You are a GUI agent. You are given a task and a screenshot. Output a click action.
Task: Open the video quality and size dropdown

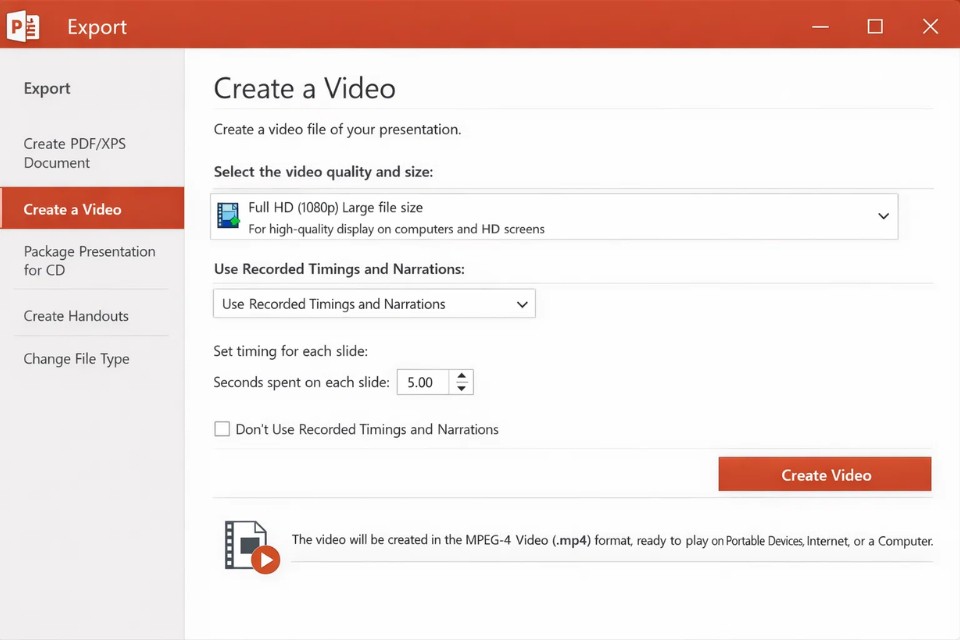[883, 216]
